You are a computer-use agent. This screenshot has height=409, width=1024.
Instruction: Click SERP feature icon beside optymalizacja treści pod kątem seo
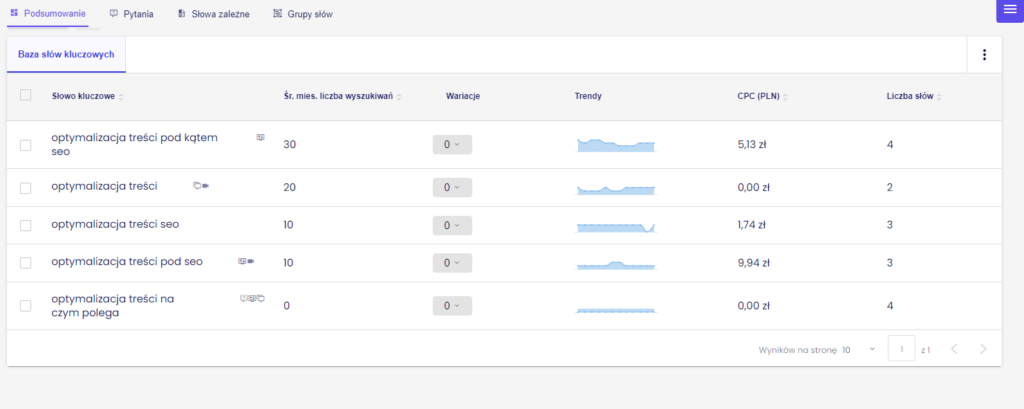click(261, 137)
